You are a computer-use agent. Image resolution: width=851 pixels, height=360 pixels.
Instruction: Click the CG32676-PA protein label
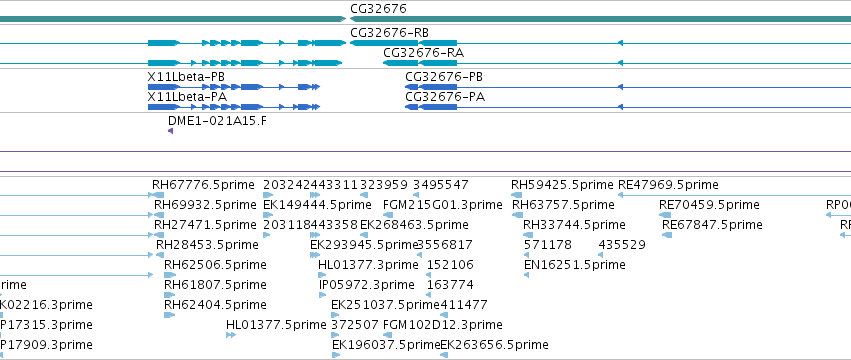point(445,97)
